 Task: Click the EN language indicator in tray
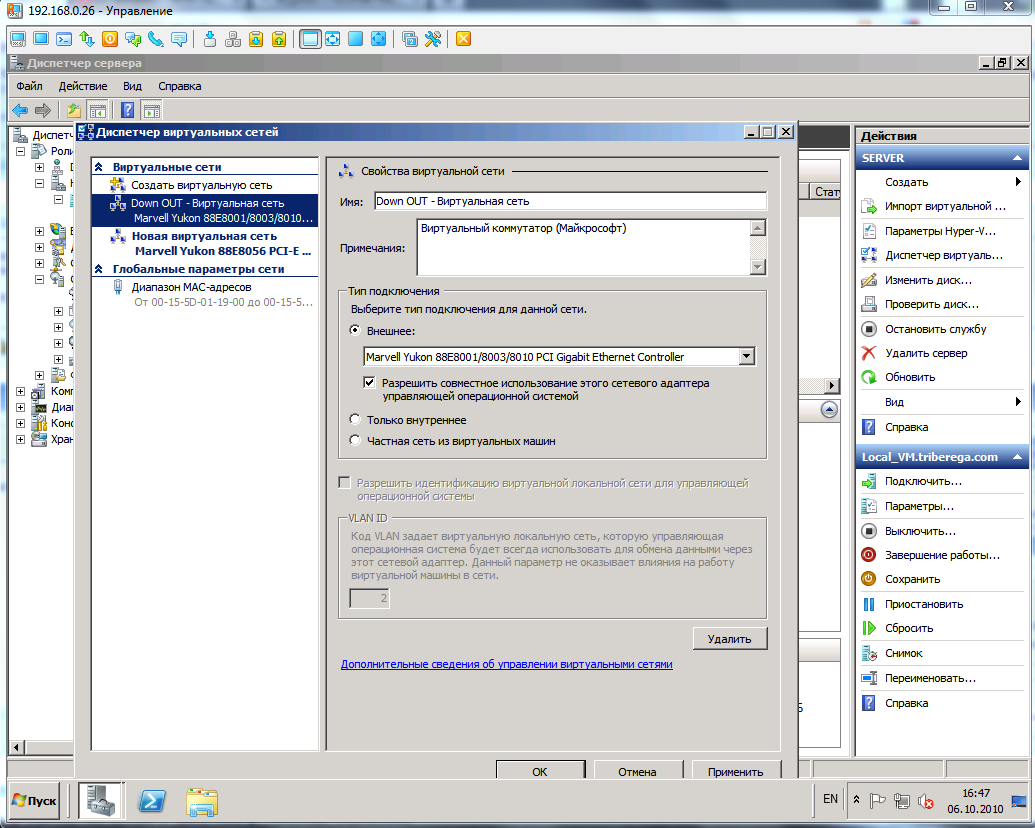(x=830, y=799)
